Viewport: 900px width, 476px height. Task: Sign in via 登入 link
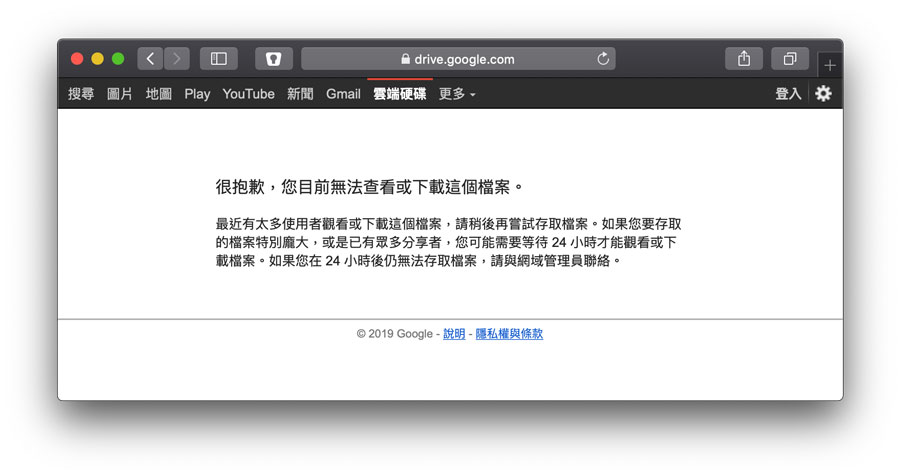tap(788, 94)
